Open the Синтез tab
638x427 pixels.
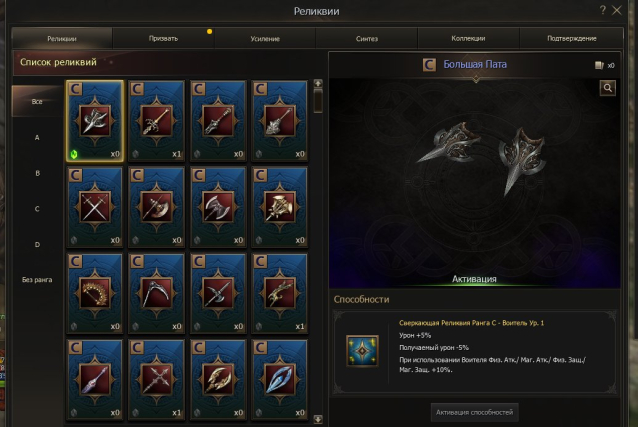pos(367,39)
